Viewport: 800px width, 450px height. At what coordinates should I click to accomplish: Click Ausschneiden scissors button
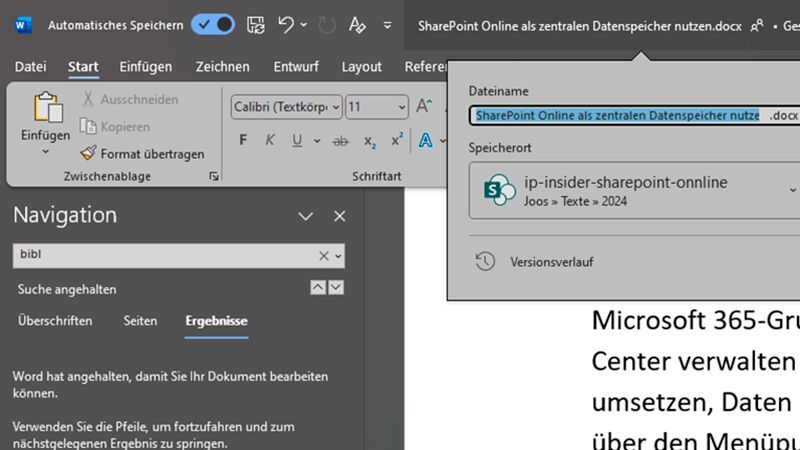click(x=131, y=99)
